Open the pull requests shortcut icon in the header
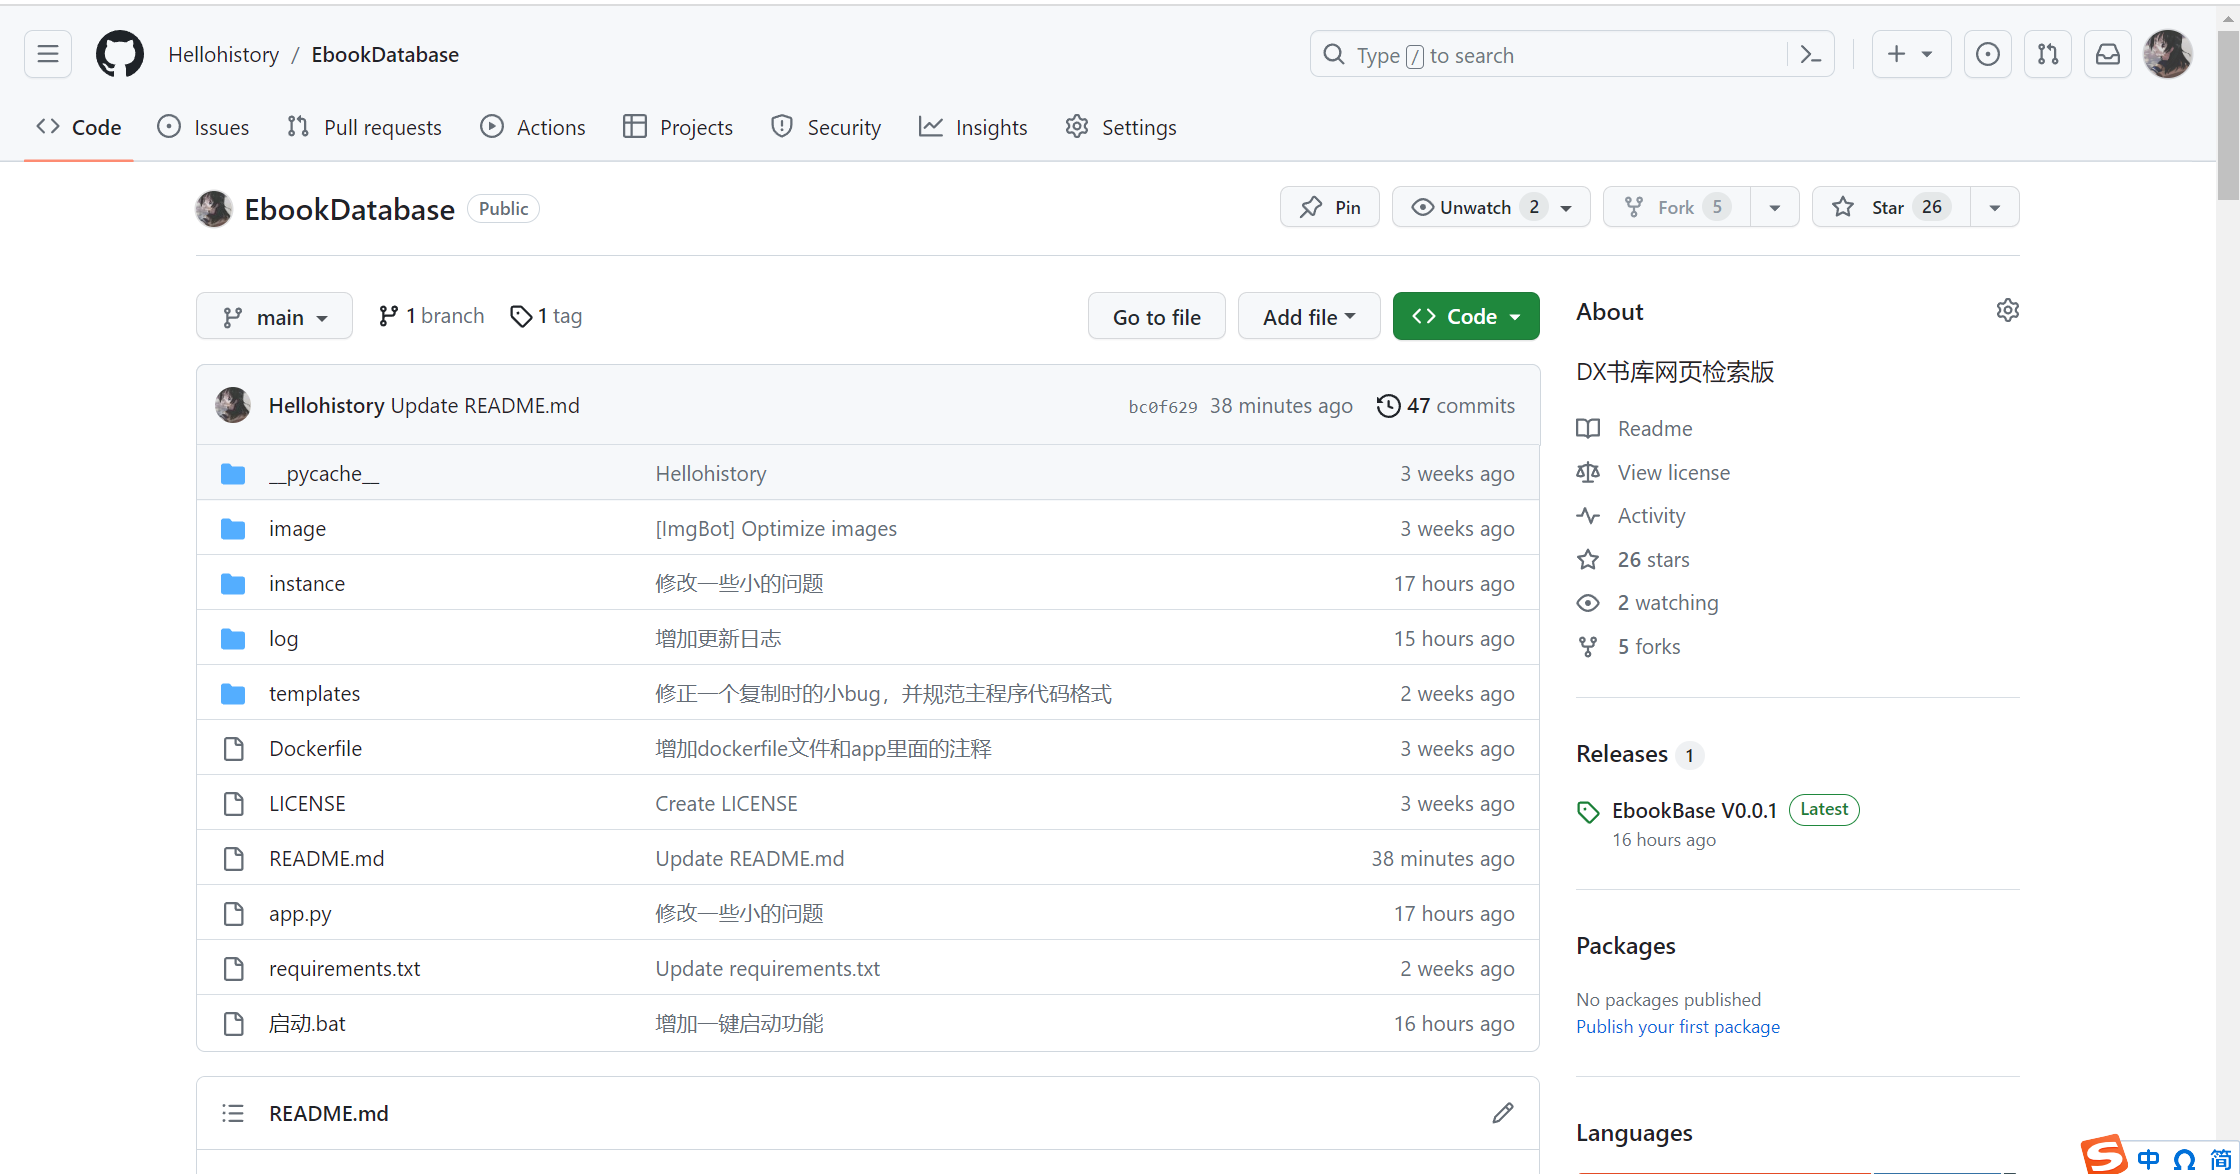This screenshot has width=2240, height=1174. click(x=2048, y=54)
